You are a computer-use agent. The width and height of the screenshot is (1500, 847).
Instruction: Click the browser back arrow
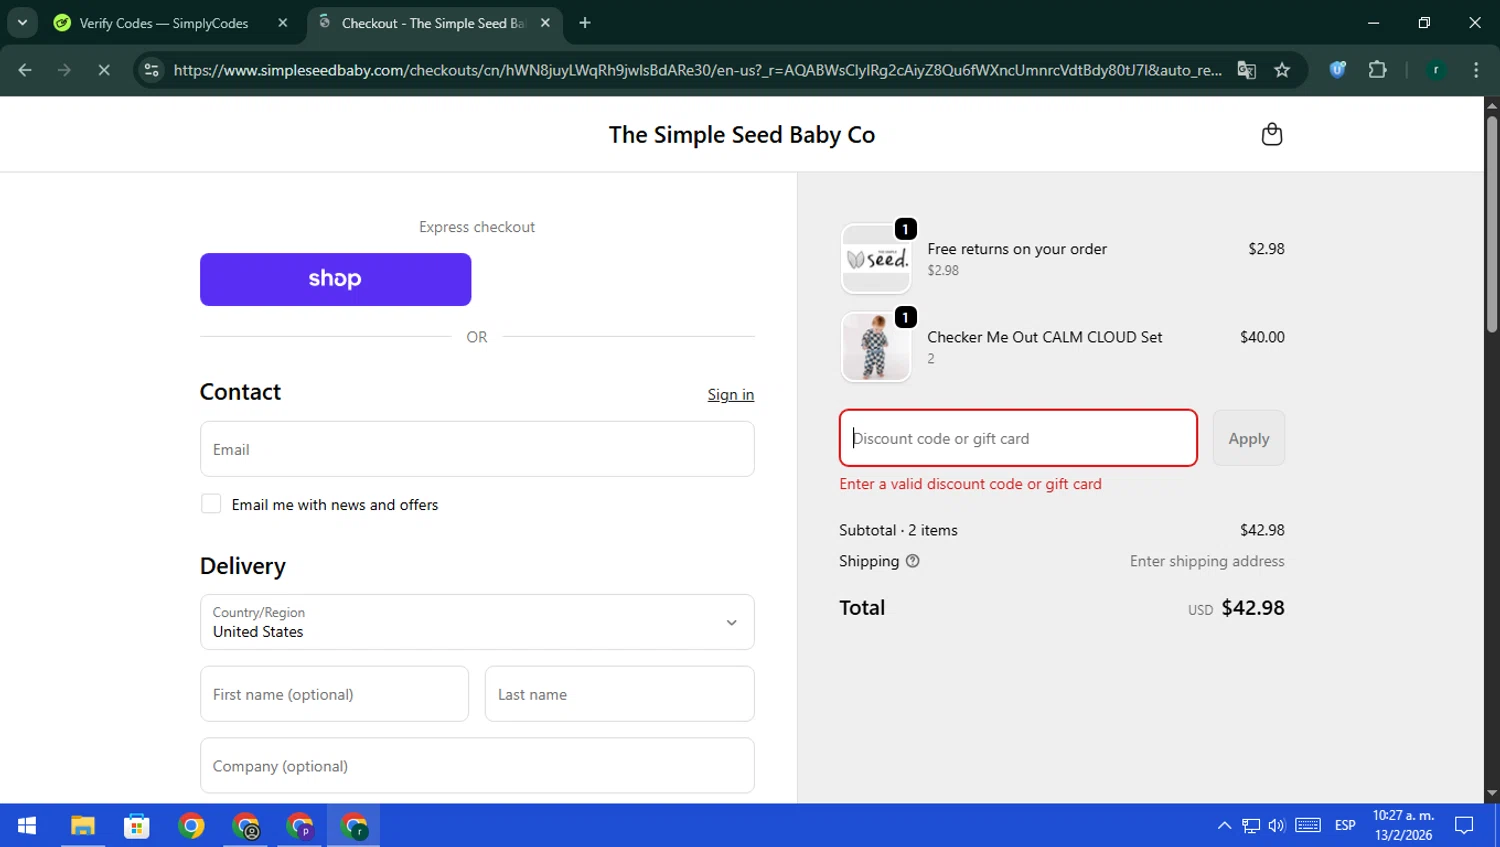(x=25, y=70)
